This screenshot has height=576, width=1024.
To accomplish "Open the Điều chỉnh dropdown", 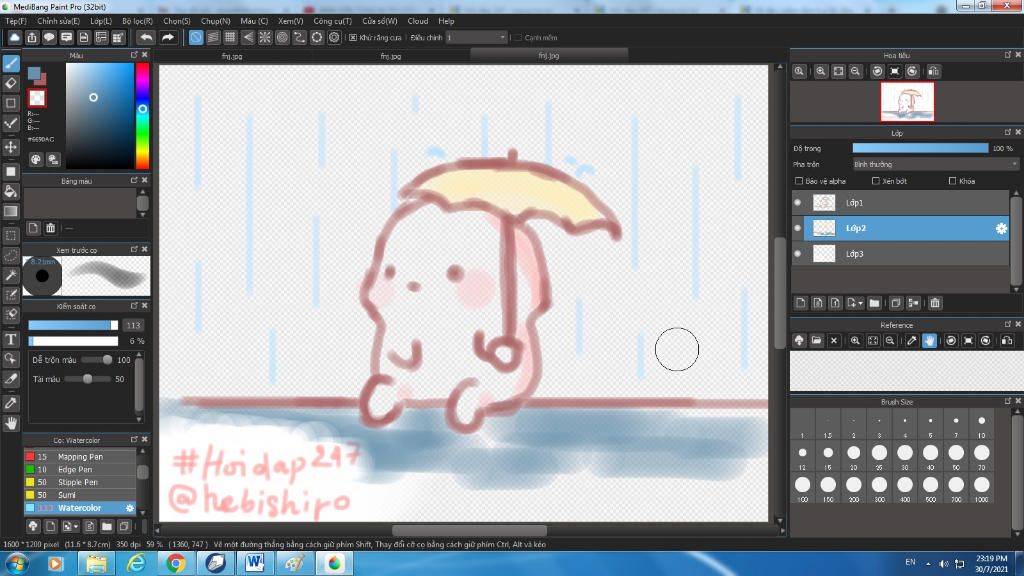I will (476, 38).
